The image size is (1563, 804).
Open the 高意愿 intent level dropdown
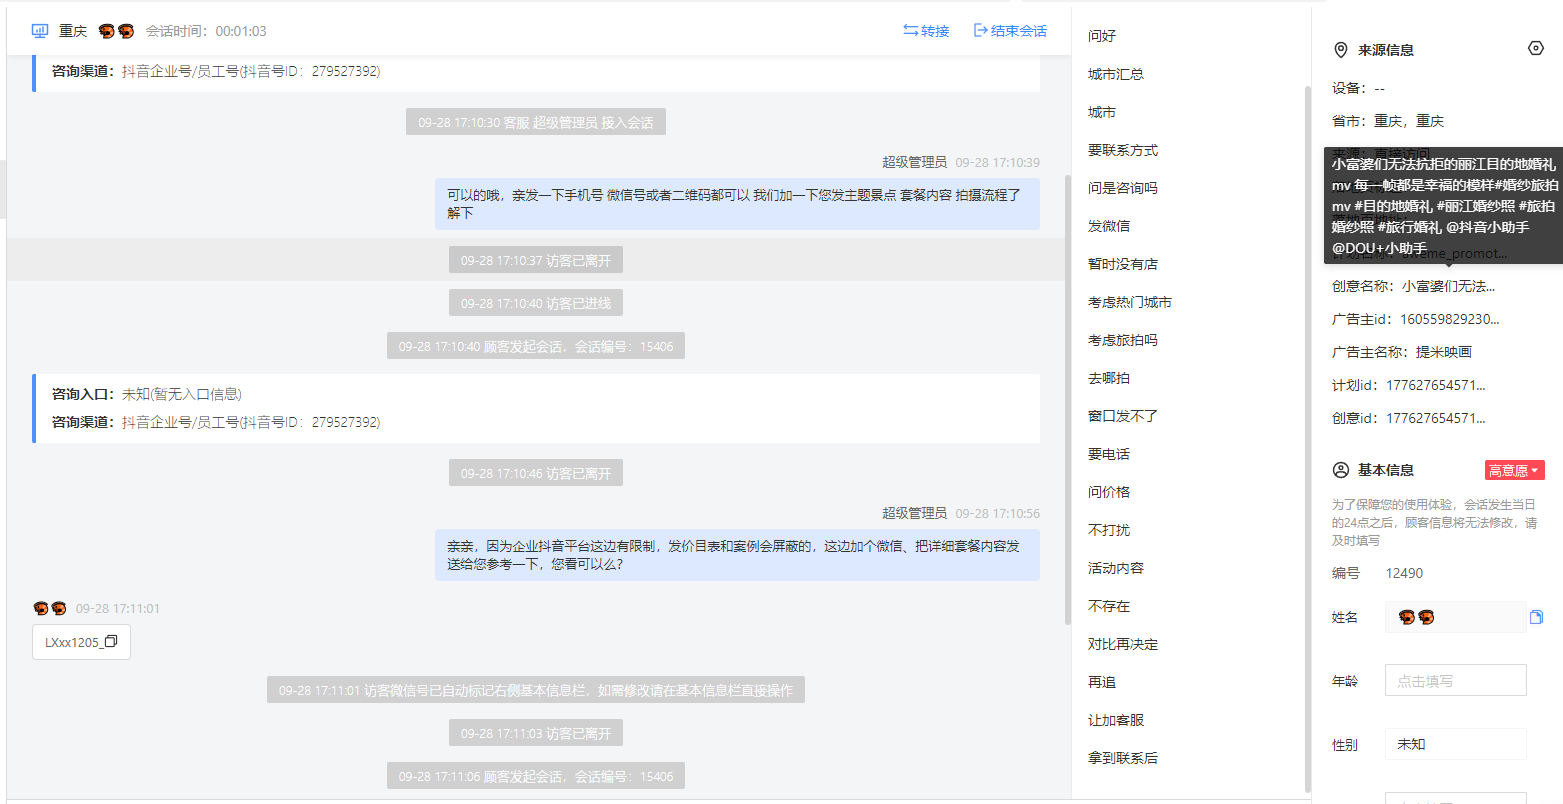pyautogui.click(x=1514, y=470)
